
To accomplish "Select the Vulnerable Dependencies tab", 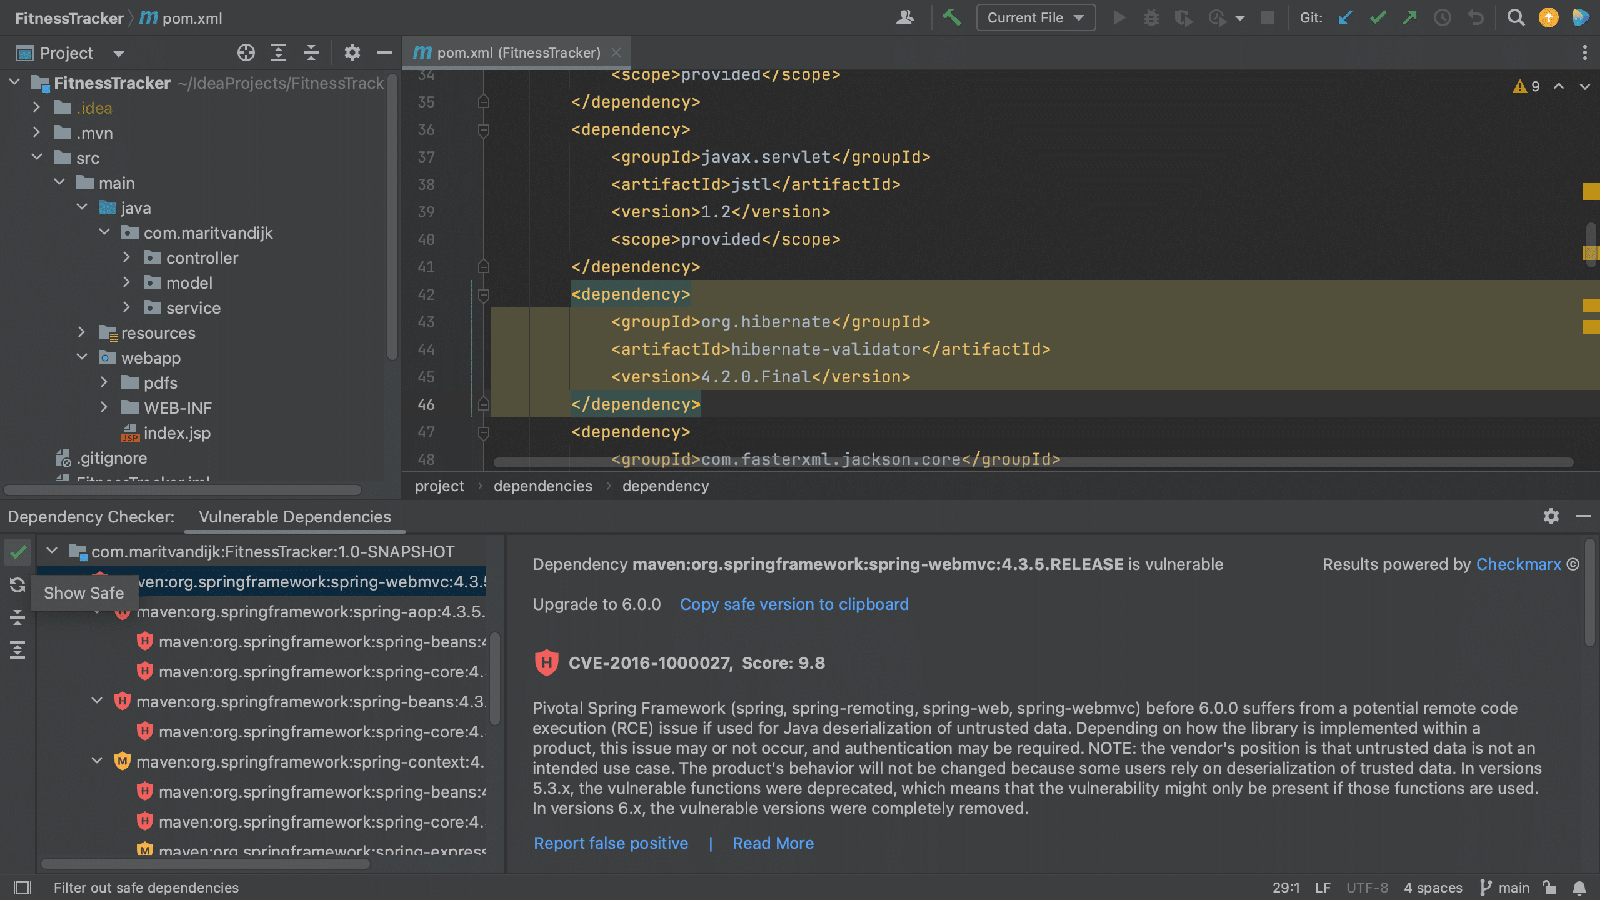I will tap(295, 516).
